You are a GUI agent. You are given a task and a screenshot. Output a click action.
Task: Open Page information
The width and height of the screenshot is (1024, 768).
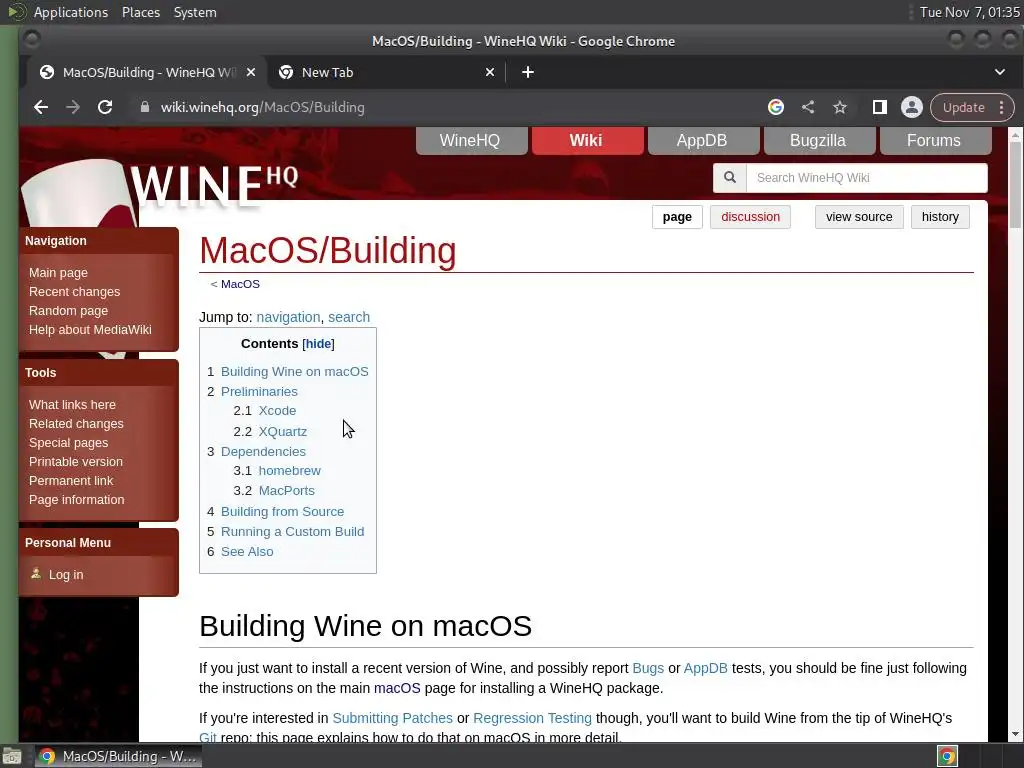76,500
